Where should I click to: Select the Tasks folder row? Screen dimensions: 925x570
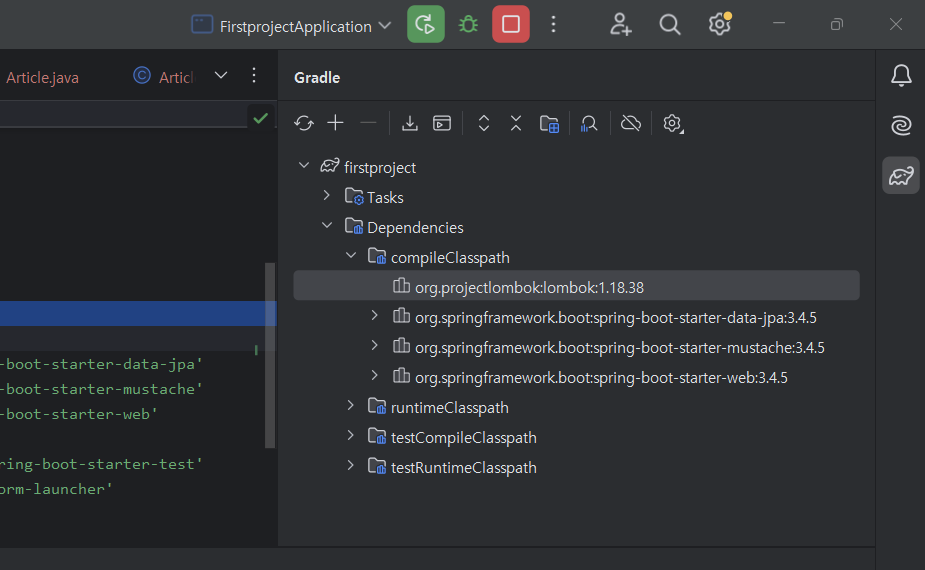[576, 198]
